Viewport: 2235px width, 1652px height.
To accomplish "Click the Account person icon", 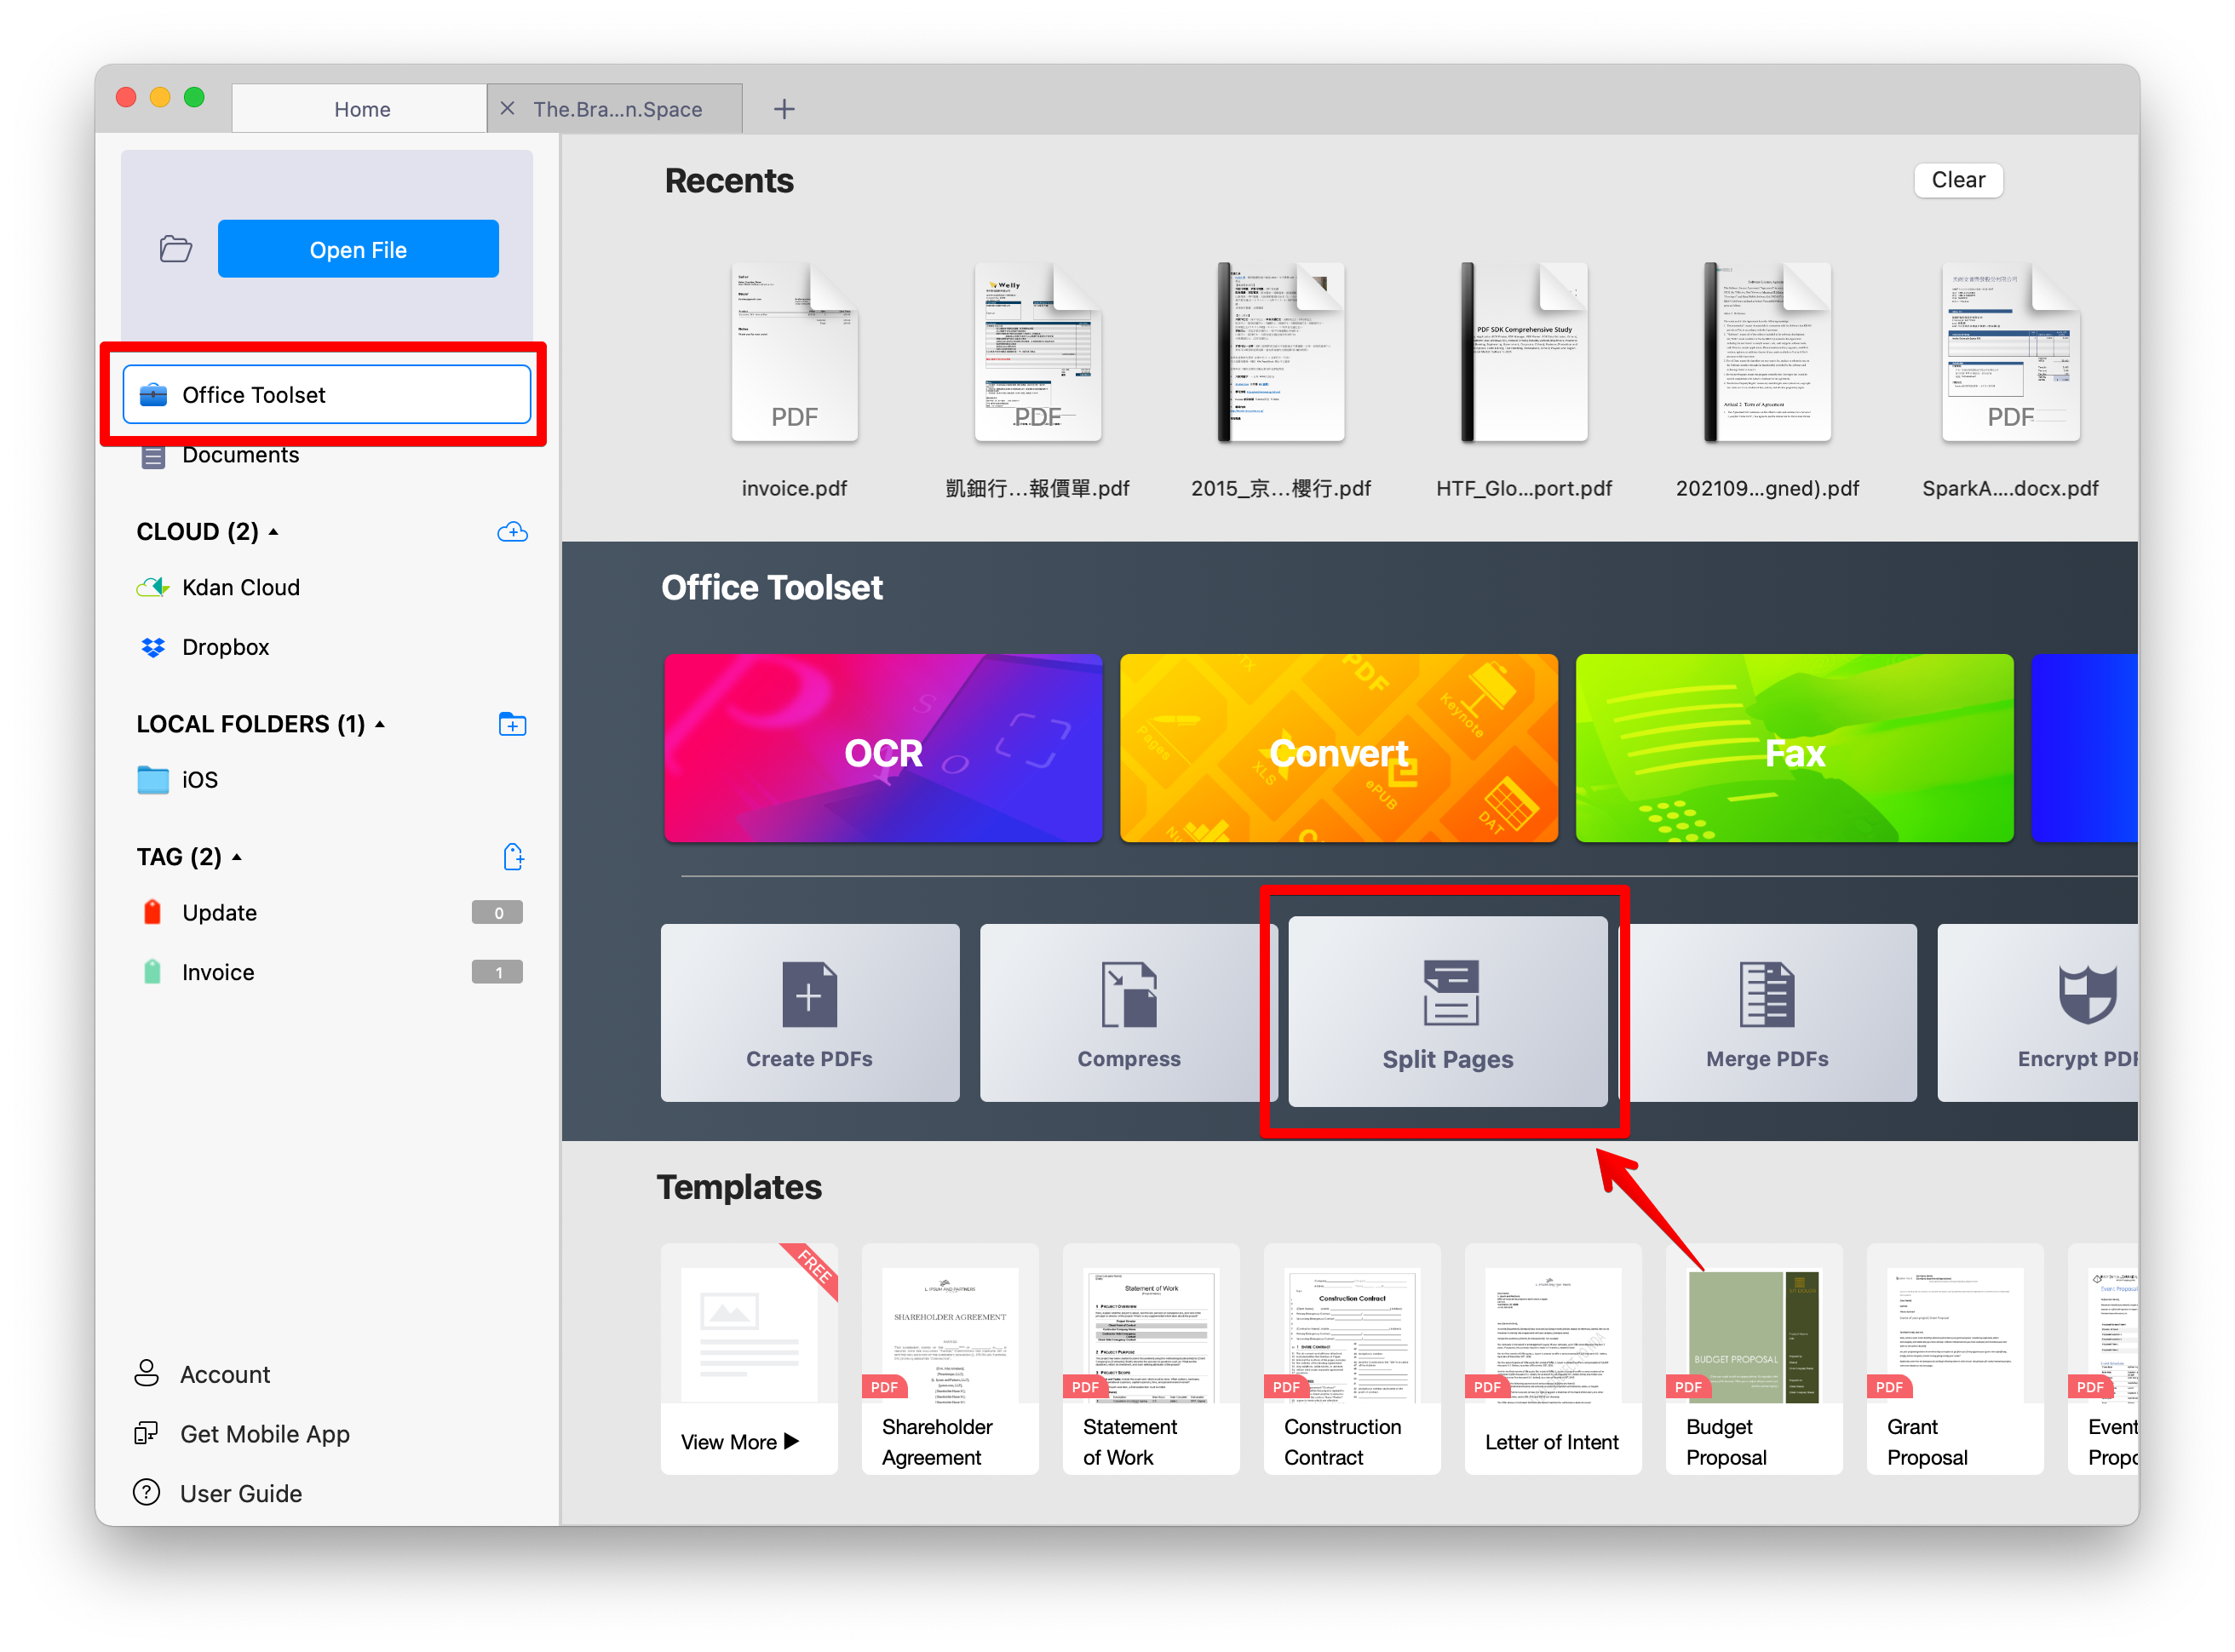I will [x=146, y=1373].
